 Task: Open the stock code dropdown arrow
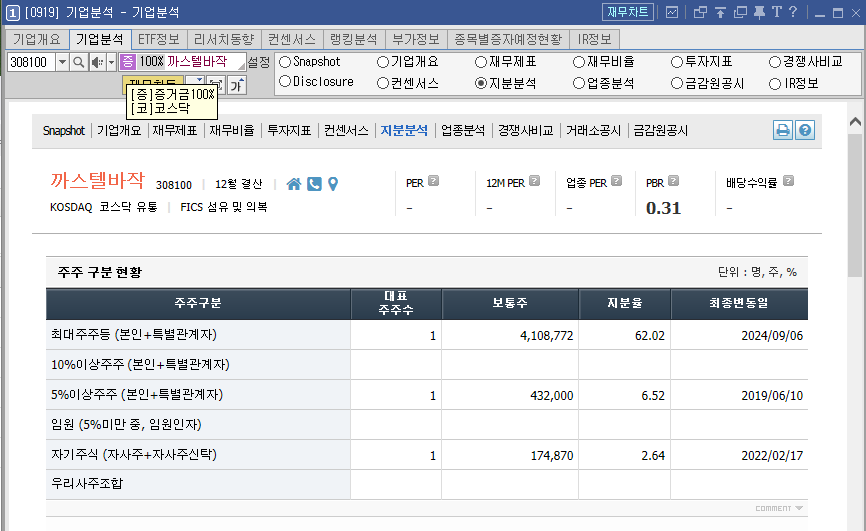coord(62,62)
